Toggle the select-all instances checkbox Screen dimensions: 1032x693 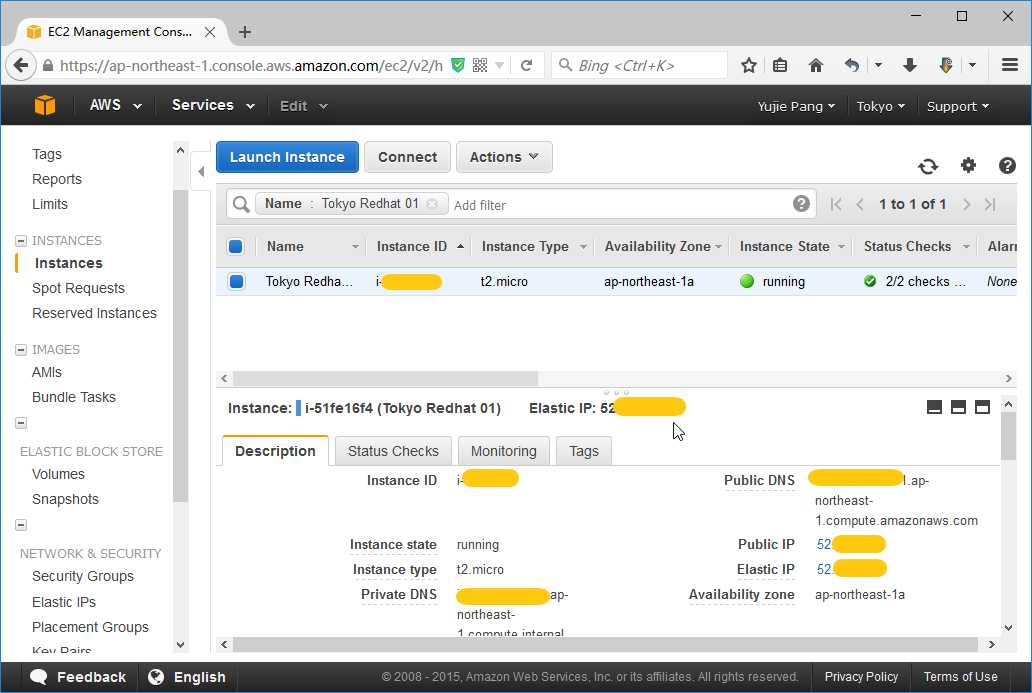click(236, 247)
